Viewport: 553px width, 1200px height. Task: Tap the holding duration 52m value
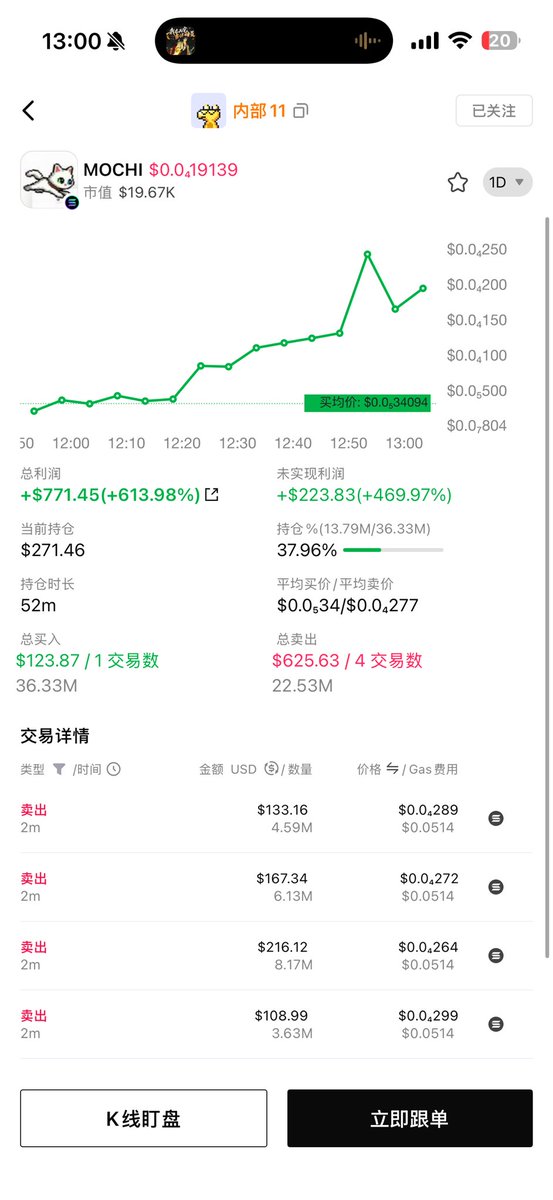tap(37, 605)
